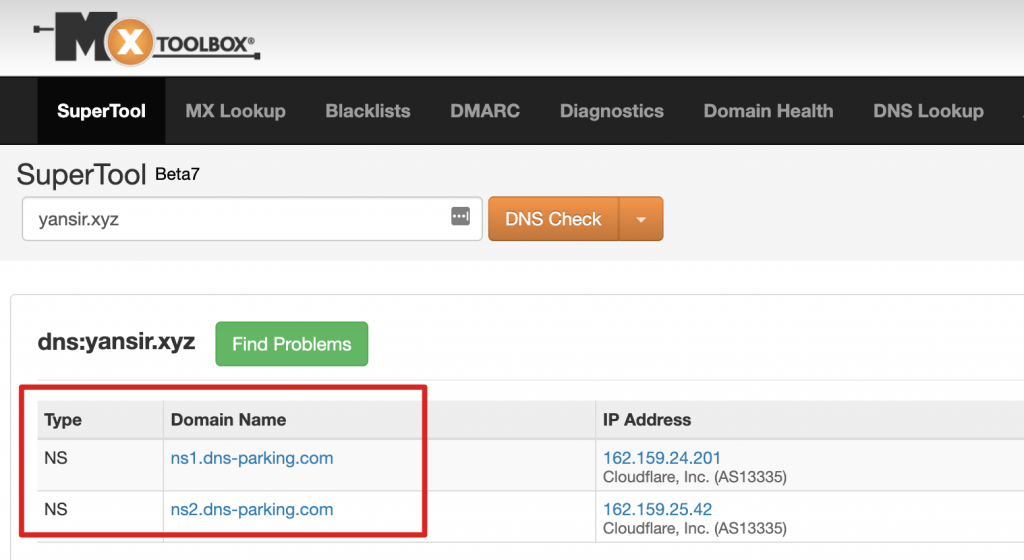This screenshot has height=560, width=1024.
Task: Navigate to the Domain Health tab
Action: click(768, 111)
